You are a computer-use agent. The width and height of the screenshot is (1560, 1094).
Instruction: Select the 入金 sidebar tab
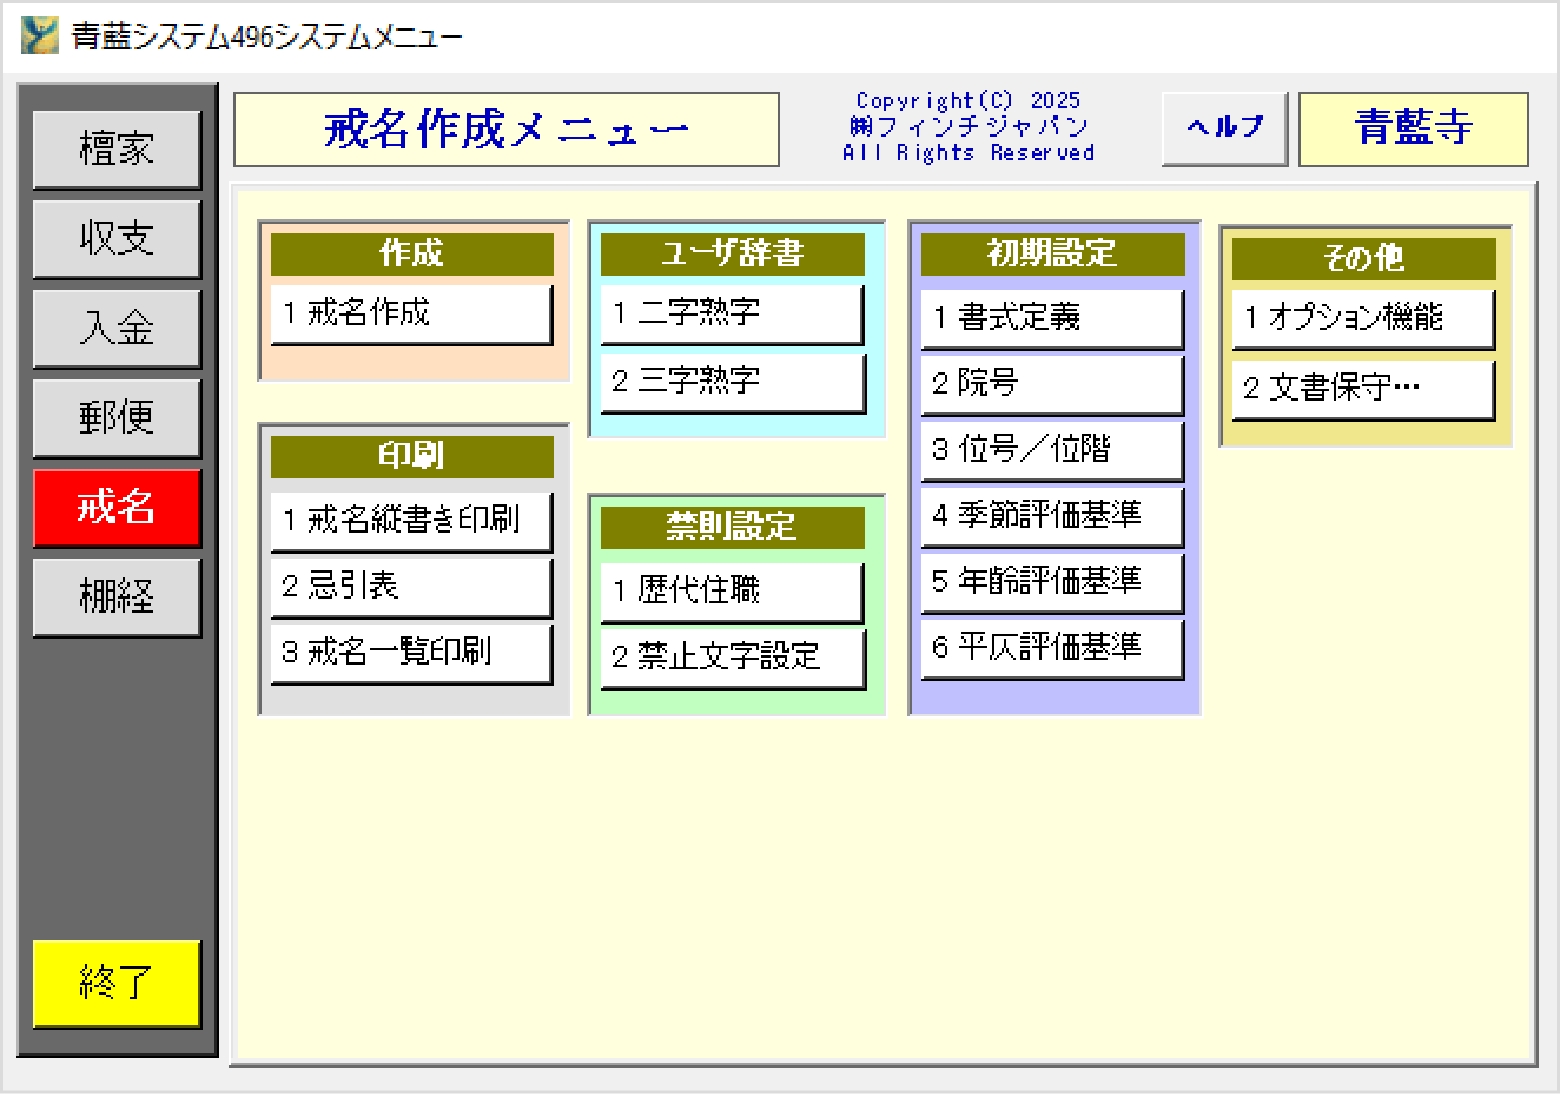(117, 328)
